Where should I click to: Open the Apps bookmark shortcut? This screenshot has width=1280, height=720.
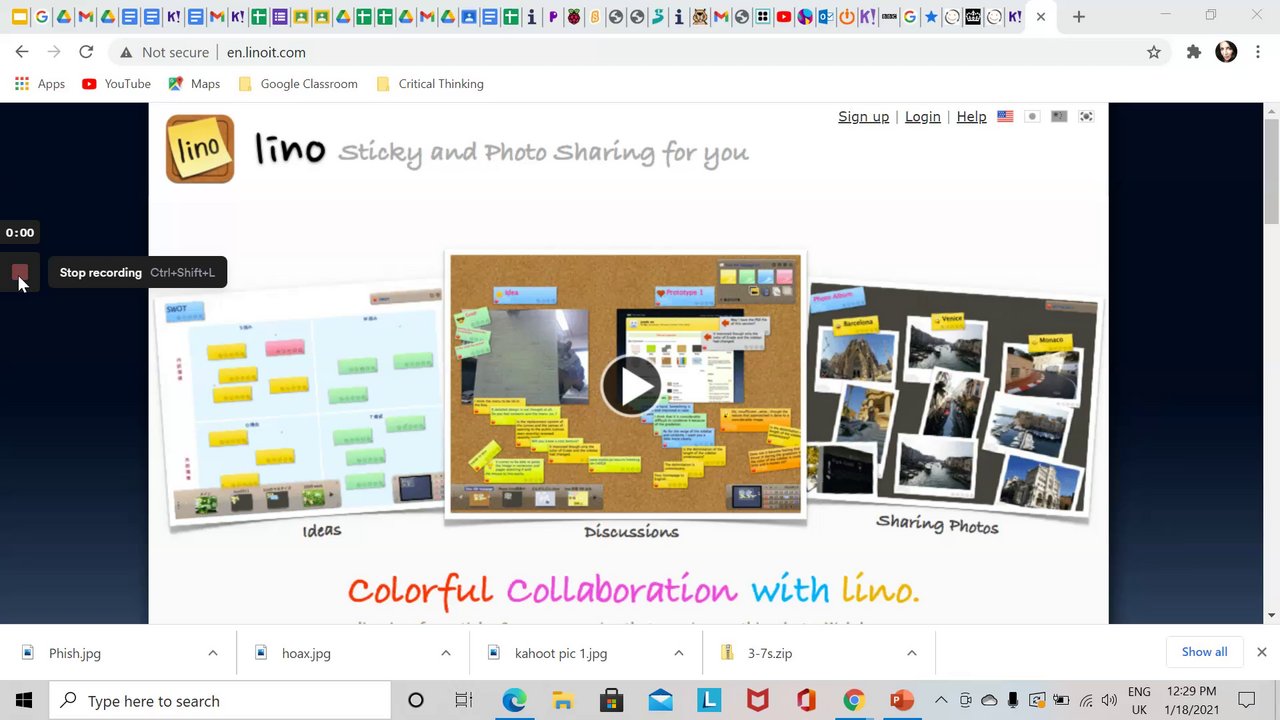pyautogui.click(x=40, y=84)
